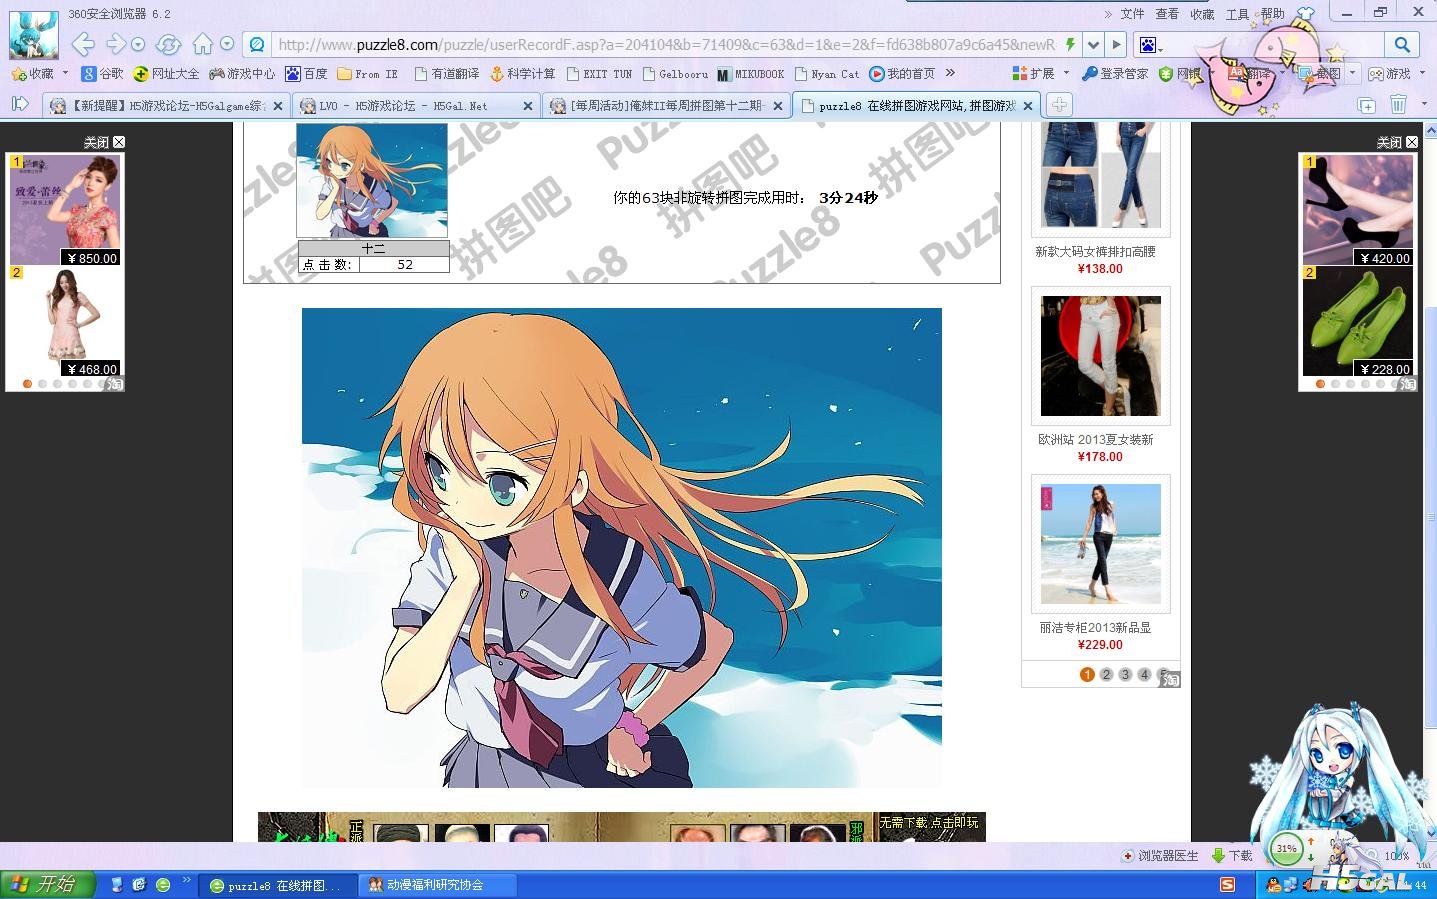Open the Nyan Cat bookmark
Screen dimensions: 1437x899
click(x=827, y=74)
